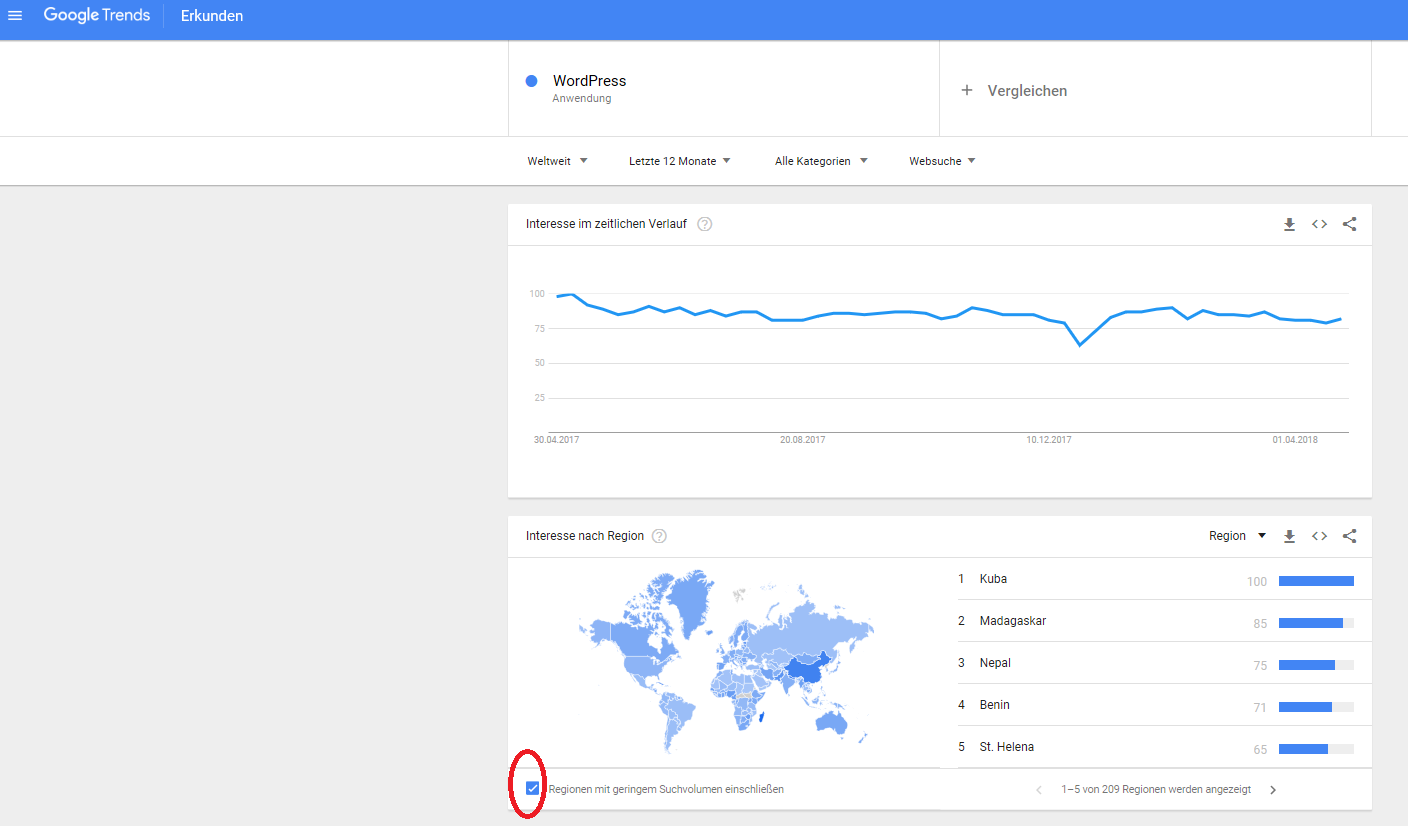Get embed code for the region widget
The height and width of the screenshot is (826, 1408).
coord(1319,537)
